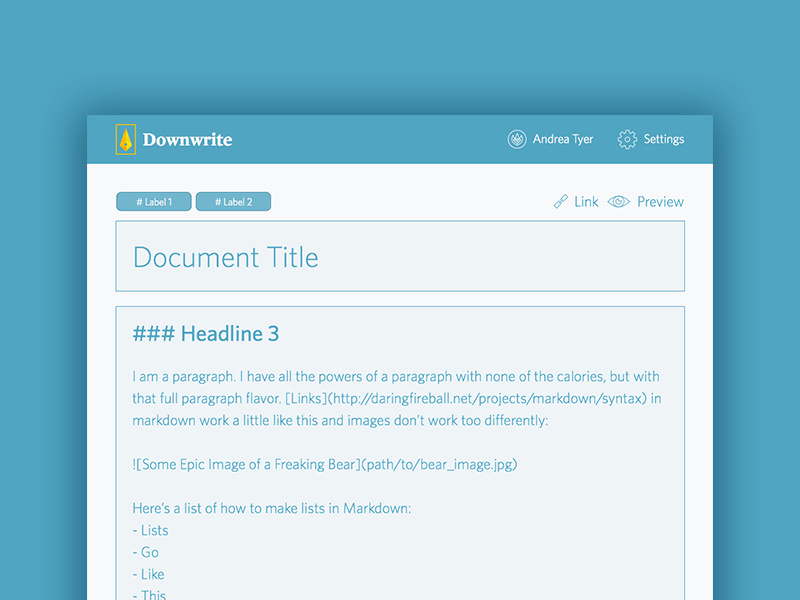This screenshot has width=800, height=600.
Task: Click the user avatar icon beside Andrea Tyer
Action: 517,139
